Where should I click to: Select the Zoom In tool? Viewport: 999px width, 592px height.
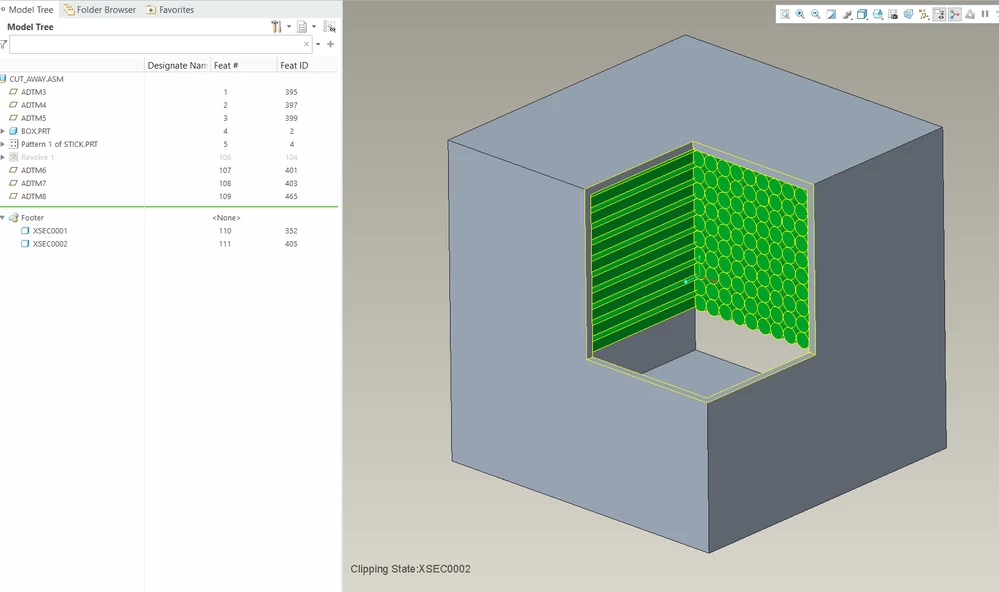[x=800, y=14]
